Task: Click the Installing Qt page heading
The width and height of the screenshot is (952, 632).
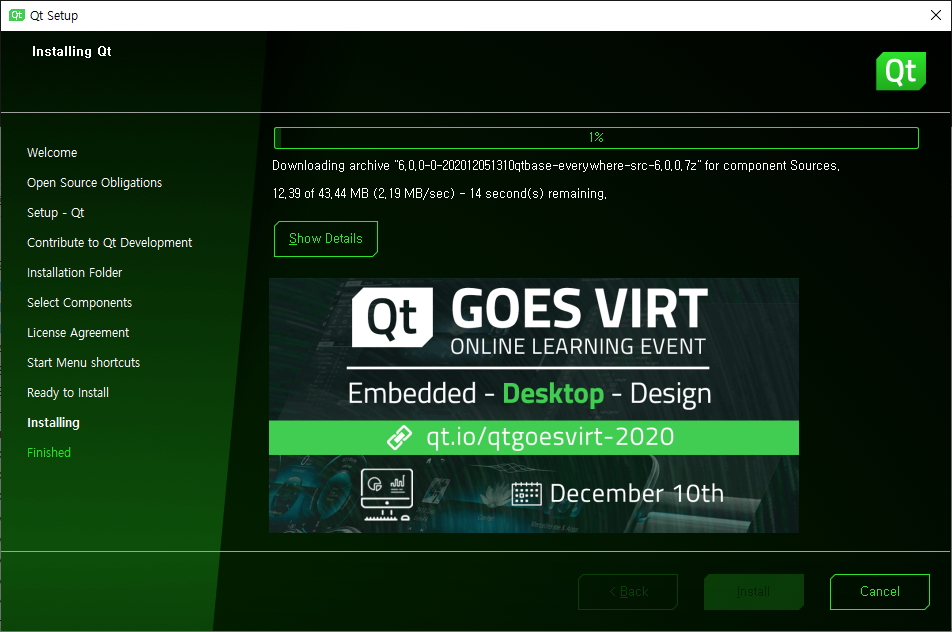Action: click(72, 52)
